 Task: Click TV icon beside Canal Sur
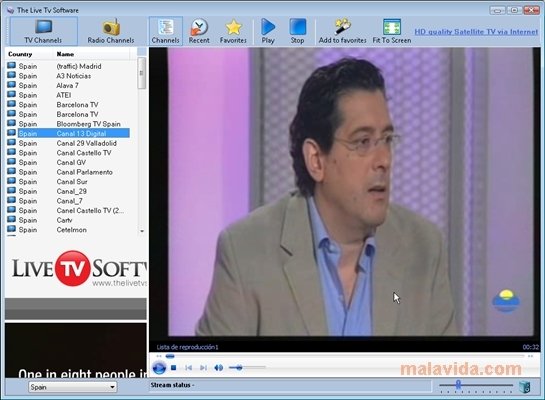[11, 181]
